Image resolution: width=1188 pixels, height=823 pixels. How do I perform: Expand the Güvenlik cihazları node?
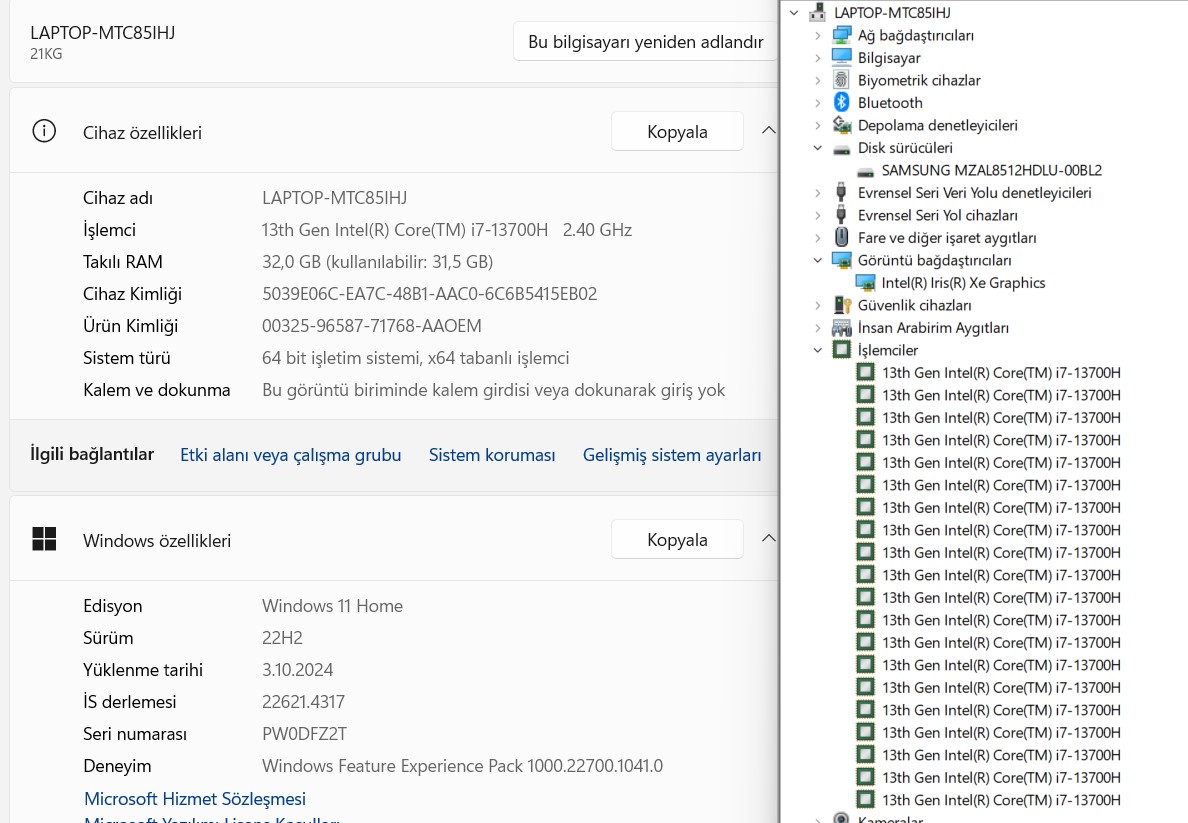tap(818, 305)
